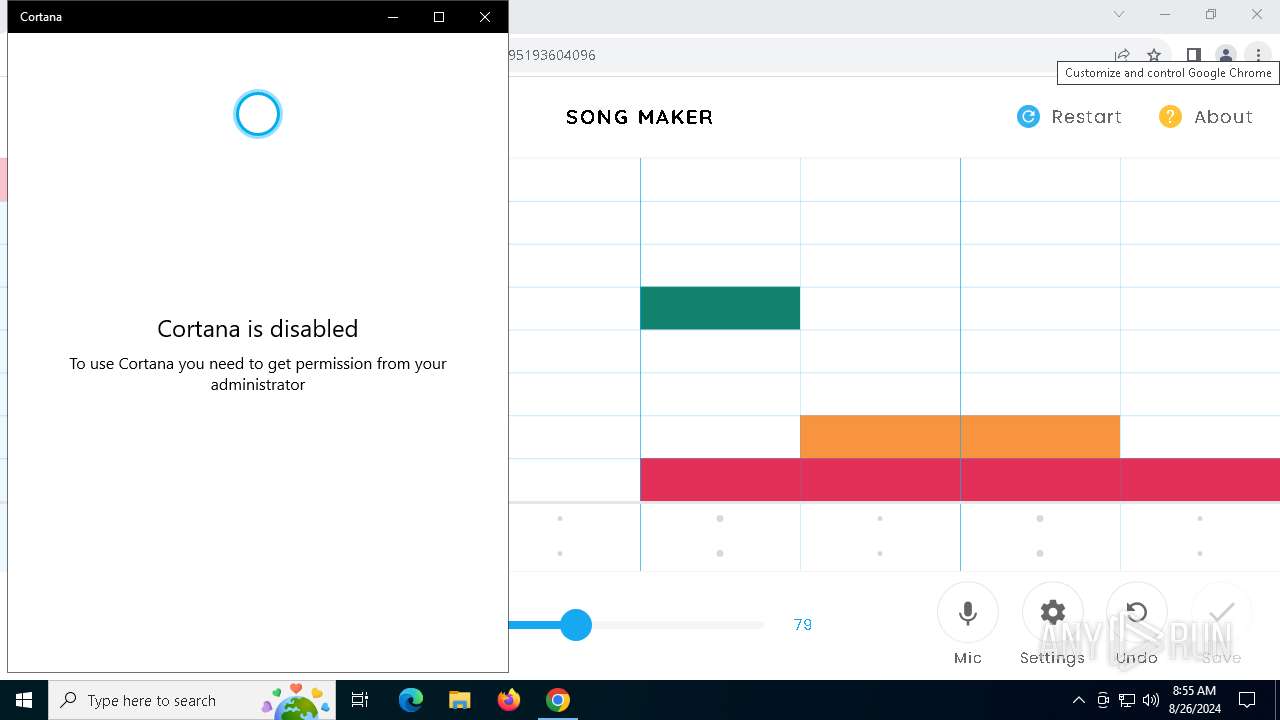Switch to Chrome taskbar icon
Screen dimensions: 1280x720
[x=557, y=700]
